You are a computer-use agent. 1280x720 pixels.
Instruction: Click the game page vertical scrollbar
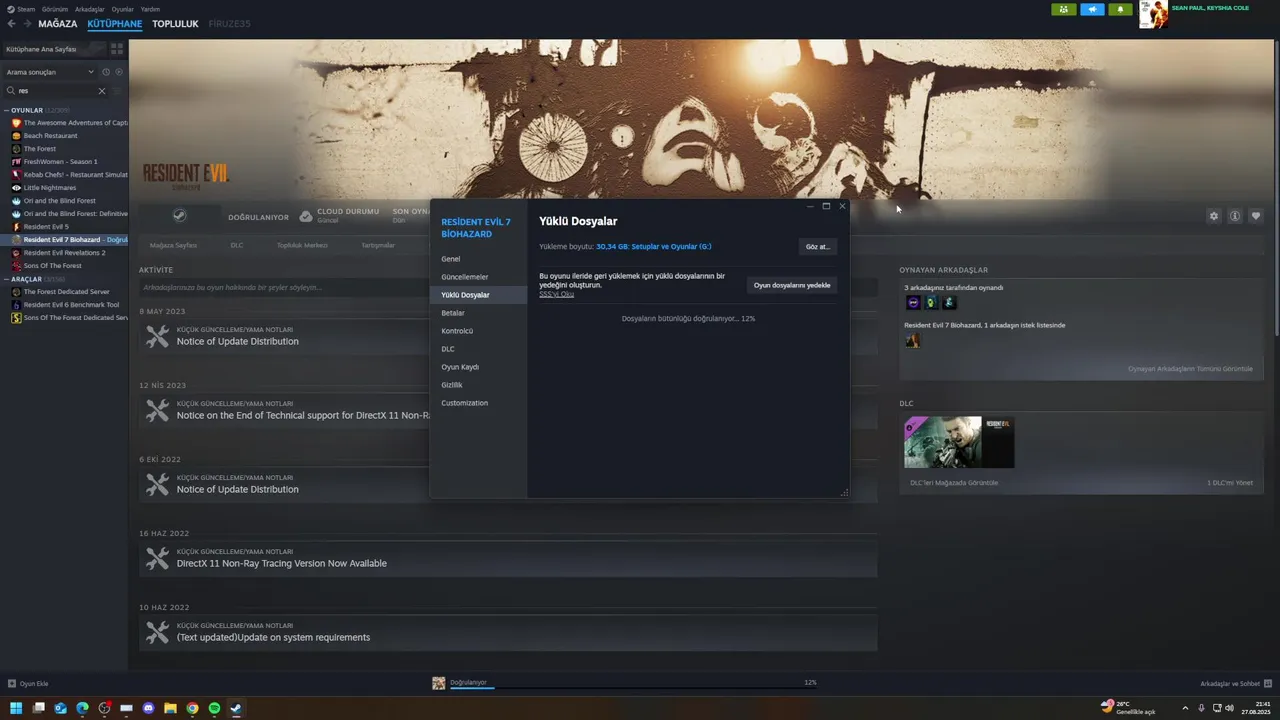click(x=1275, y=190)
